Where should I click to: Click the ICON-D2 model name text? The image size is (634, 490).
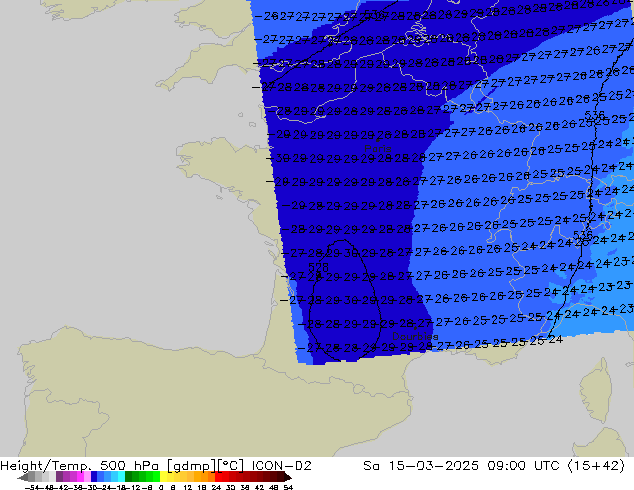pyautogui.click(x=281, y=466)
